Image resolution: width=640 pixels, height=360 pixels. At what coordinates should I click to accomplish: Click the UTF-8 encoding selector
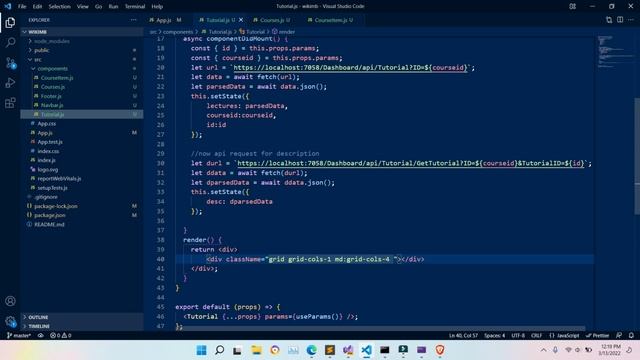(x=518, y=335)
